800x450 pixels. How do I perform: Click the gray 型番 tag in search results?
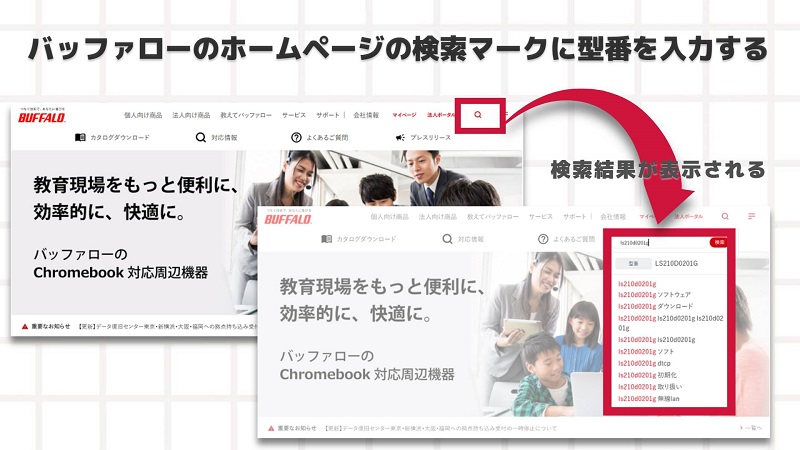(633, 264)
